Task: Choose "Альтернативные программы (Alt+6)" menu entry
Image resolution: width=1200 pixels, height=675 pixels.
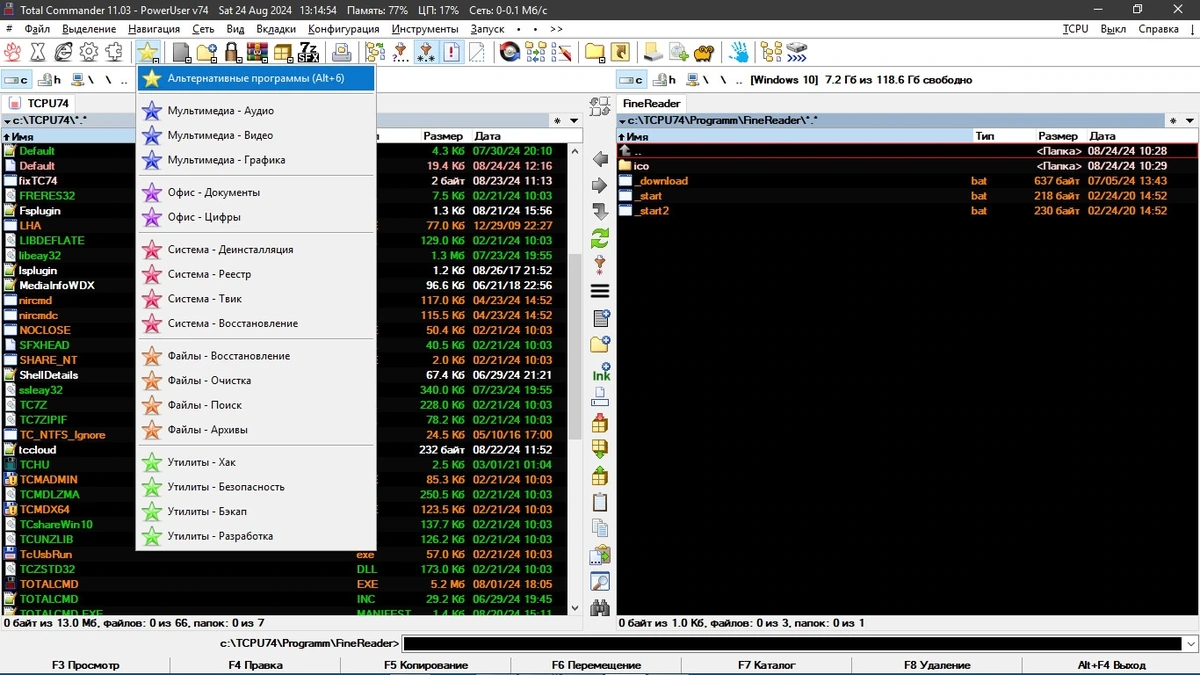Action: [x=256, y=78]
